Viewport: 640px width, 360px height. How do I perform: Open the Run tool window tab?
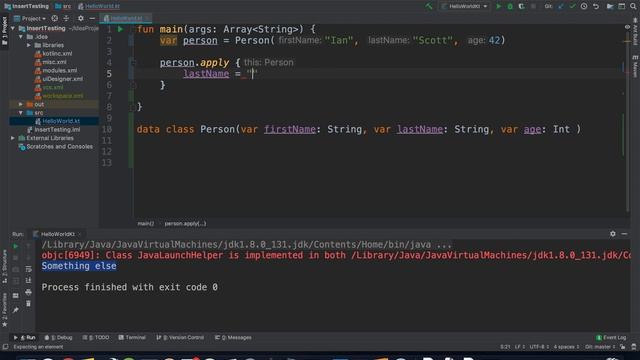point(25,338)
